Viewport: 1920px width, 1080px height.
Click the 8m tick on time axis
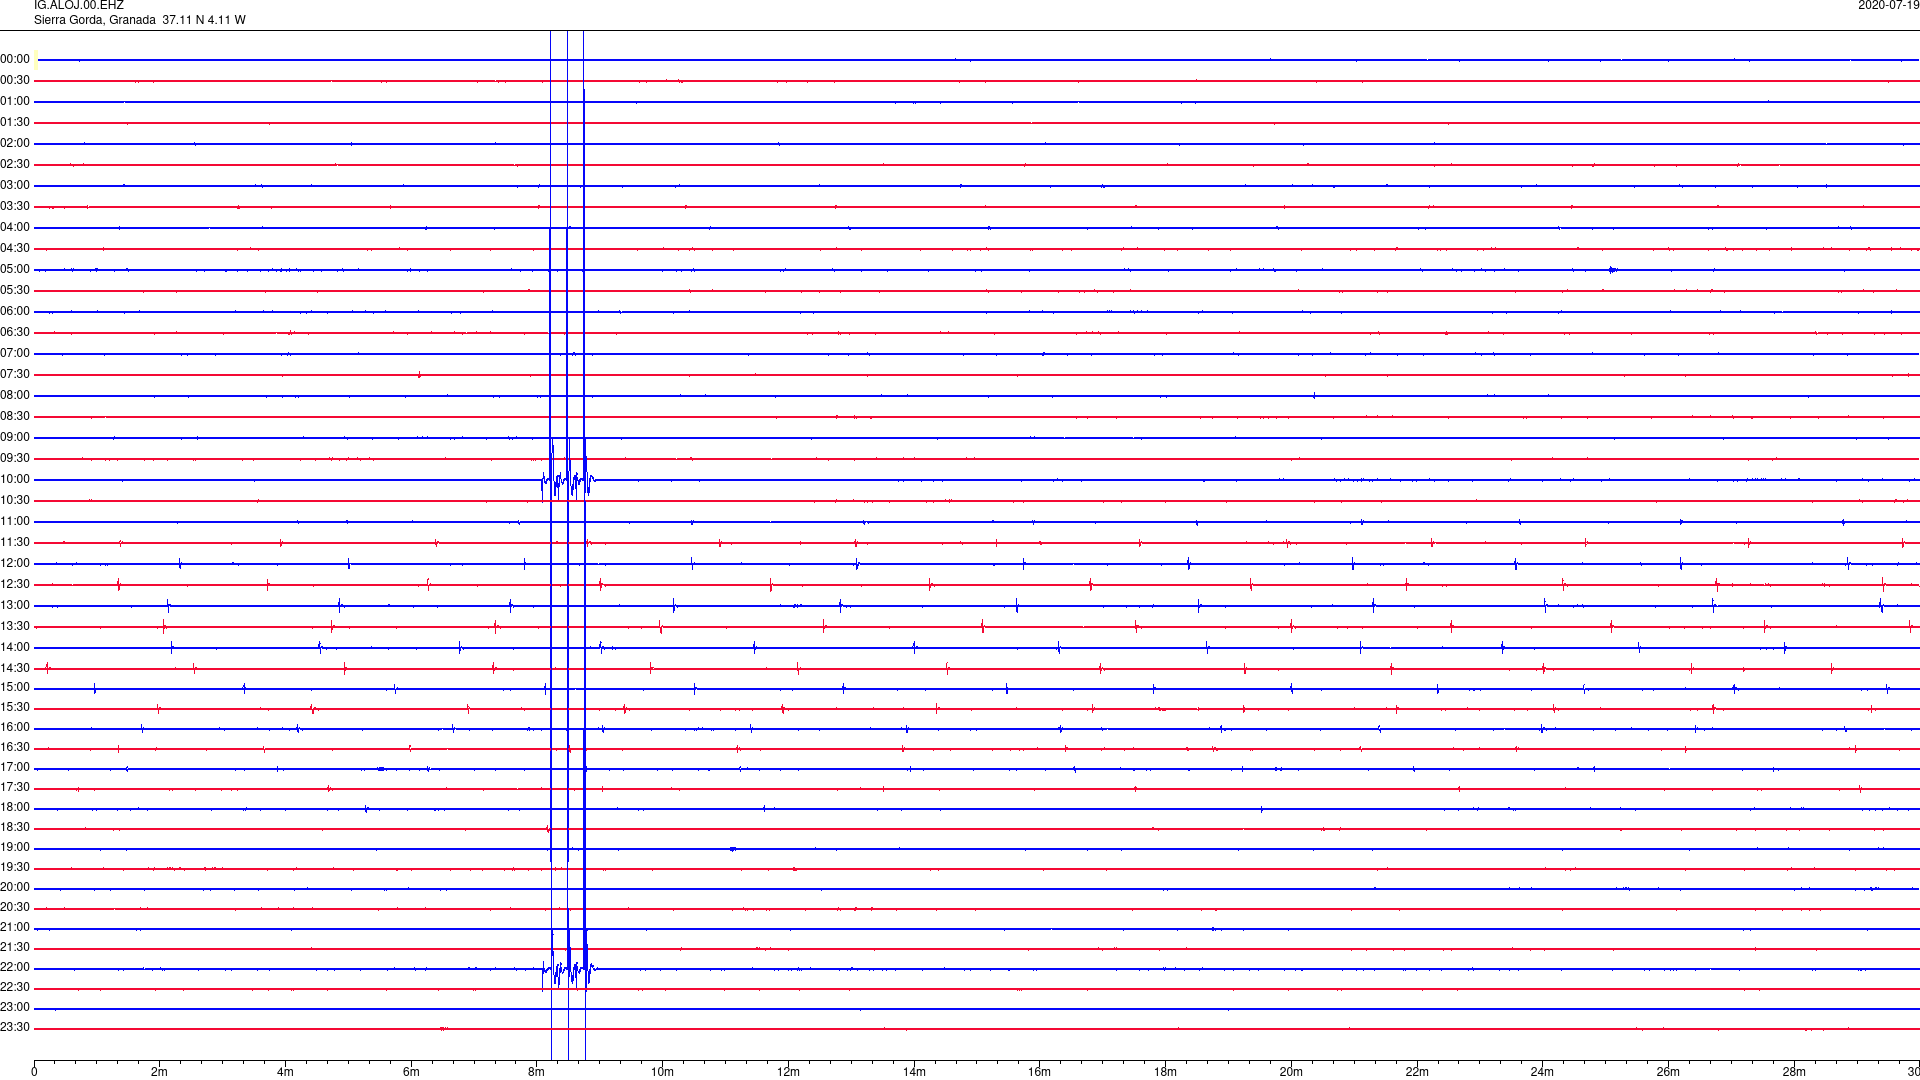point(537,1072)
